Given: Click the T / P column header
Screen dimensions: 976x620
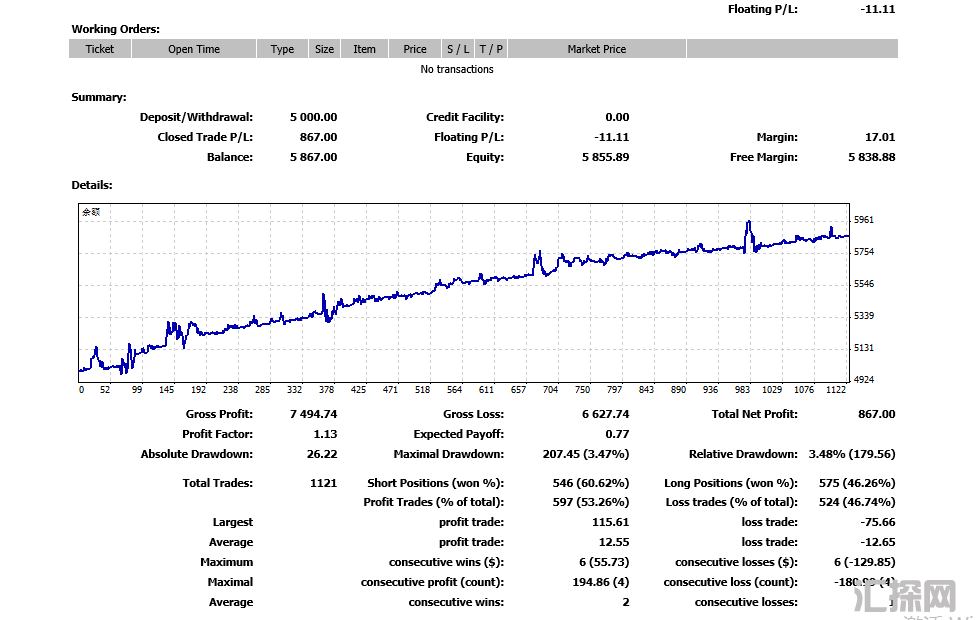Looking at the screenshot, I should coord(491,49).
